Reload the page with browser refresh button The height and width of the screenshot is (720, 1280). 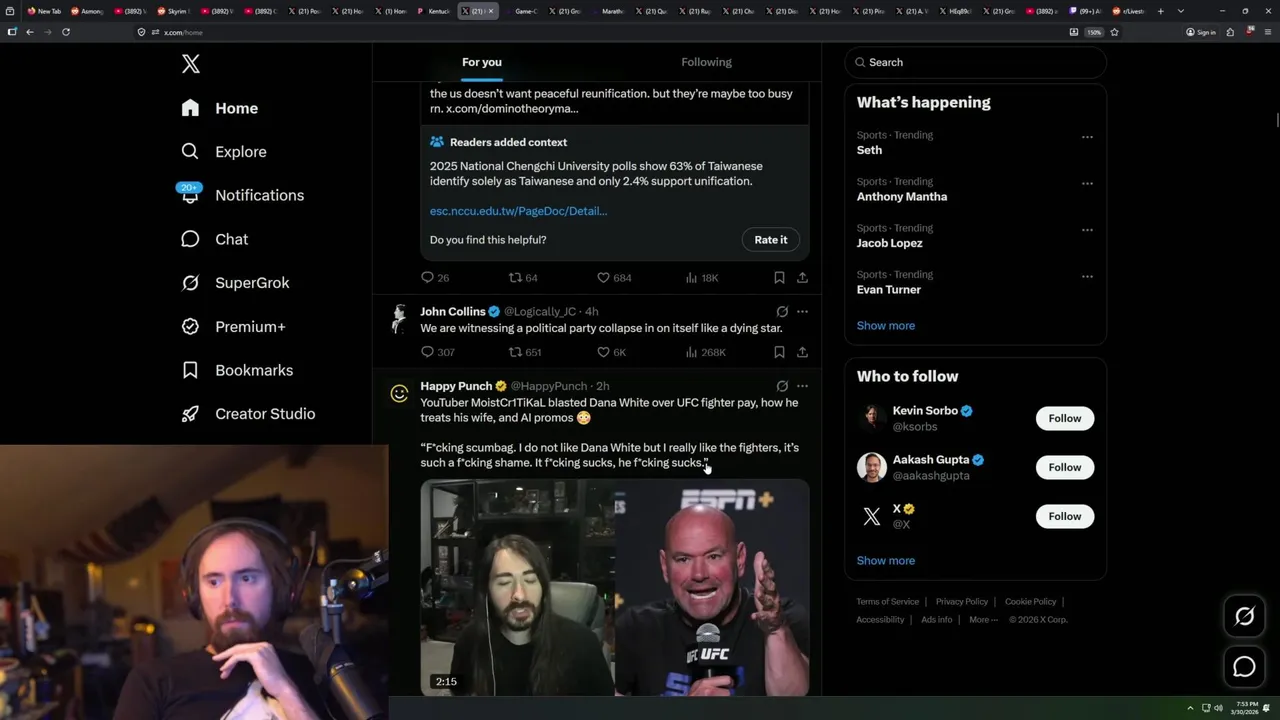pos(66,32)
